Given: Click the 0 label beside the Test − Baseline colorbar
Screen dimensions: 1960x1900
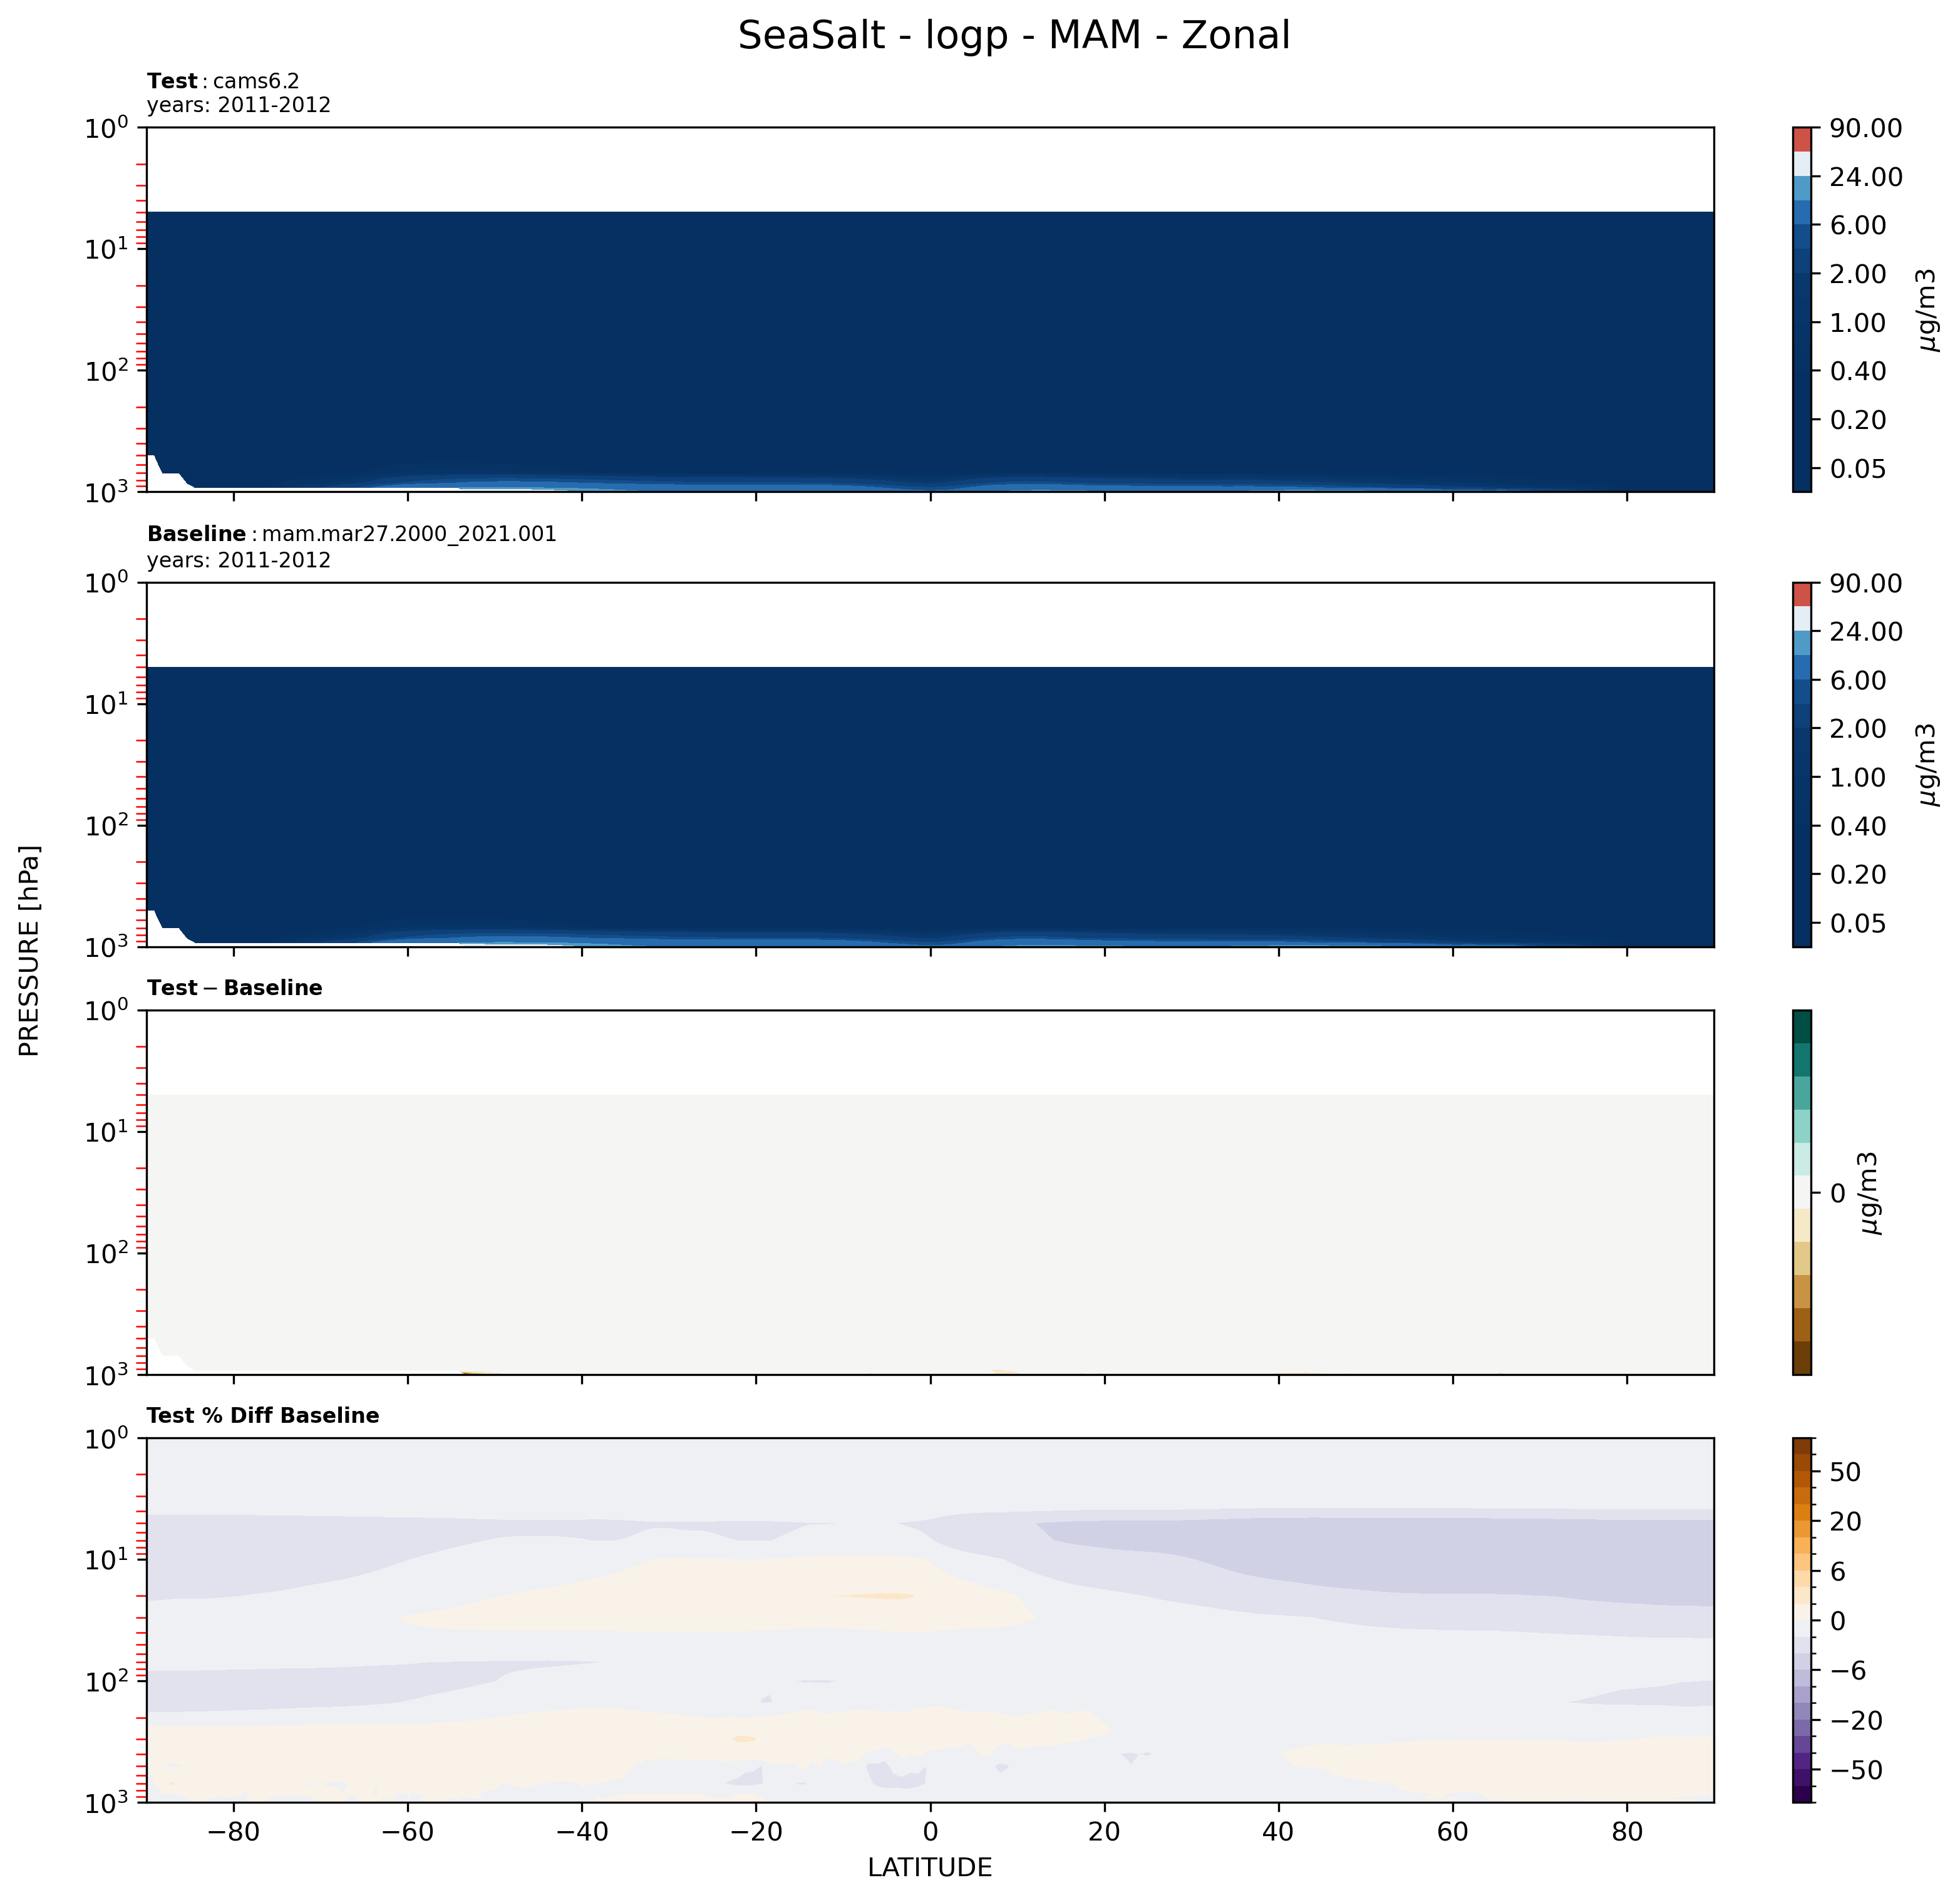Looking at the screenshot, I should tap(1837, 1193).
